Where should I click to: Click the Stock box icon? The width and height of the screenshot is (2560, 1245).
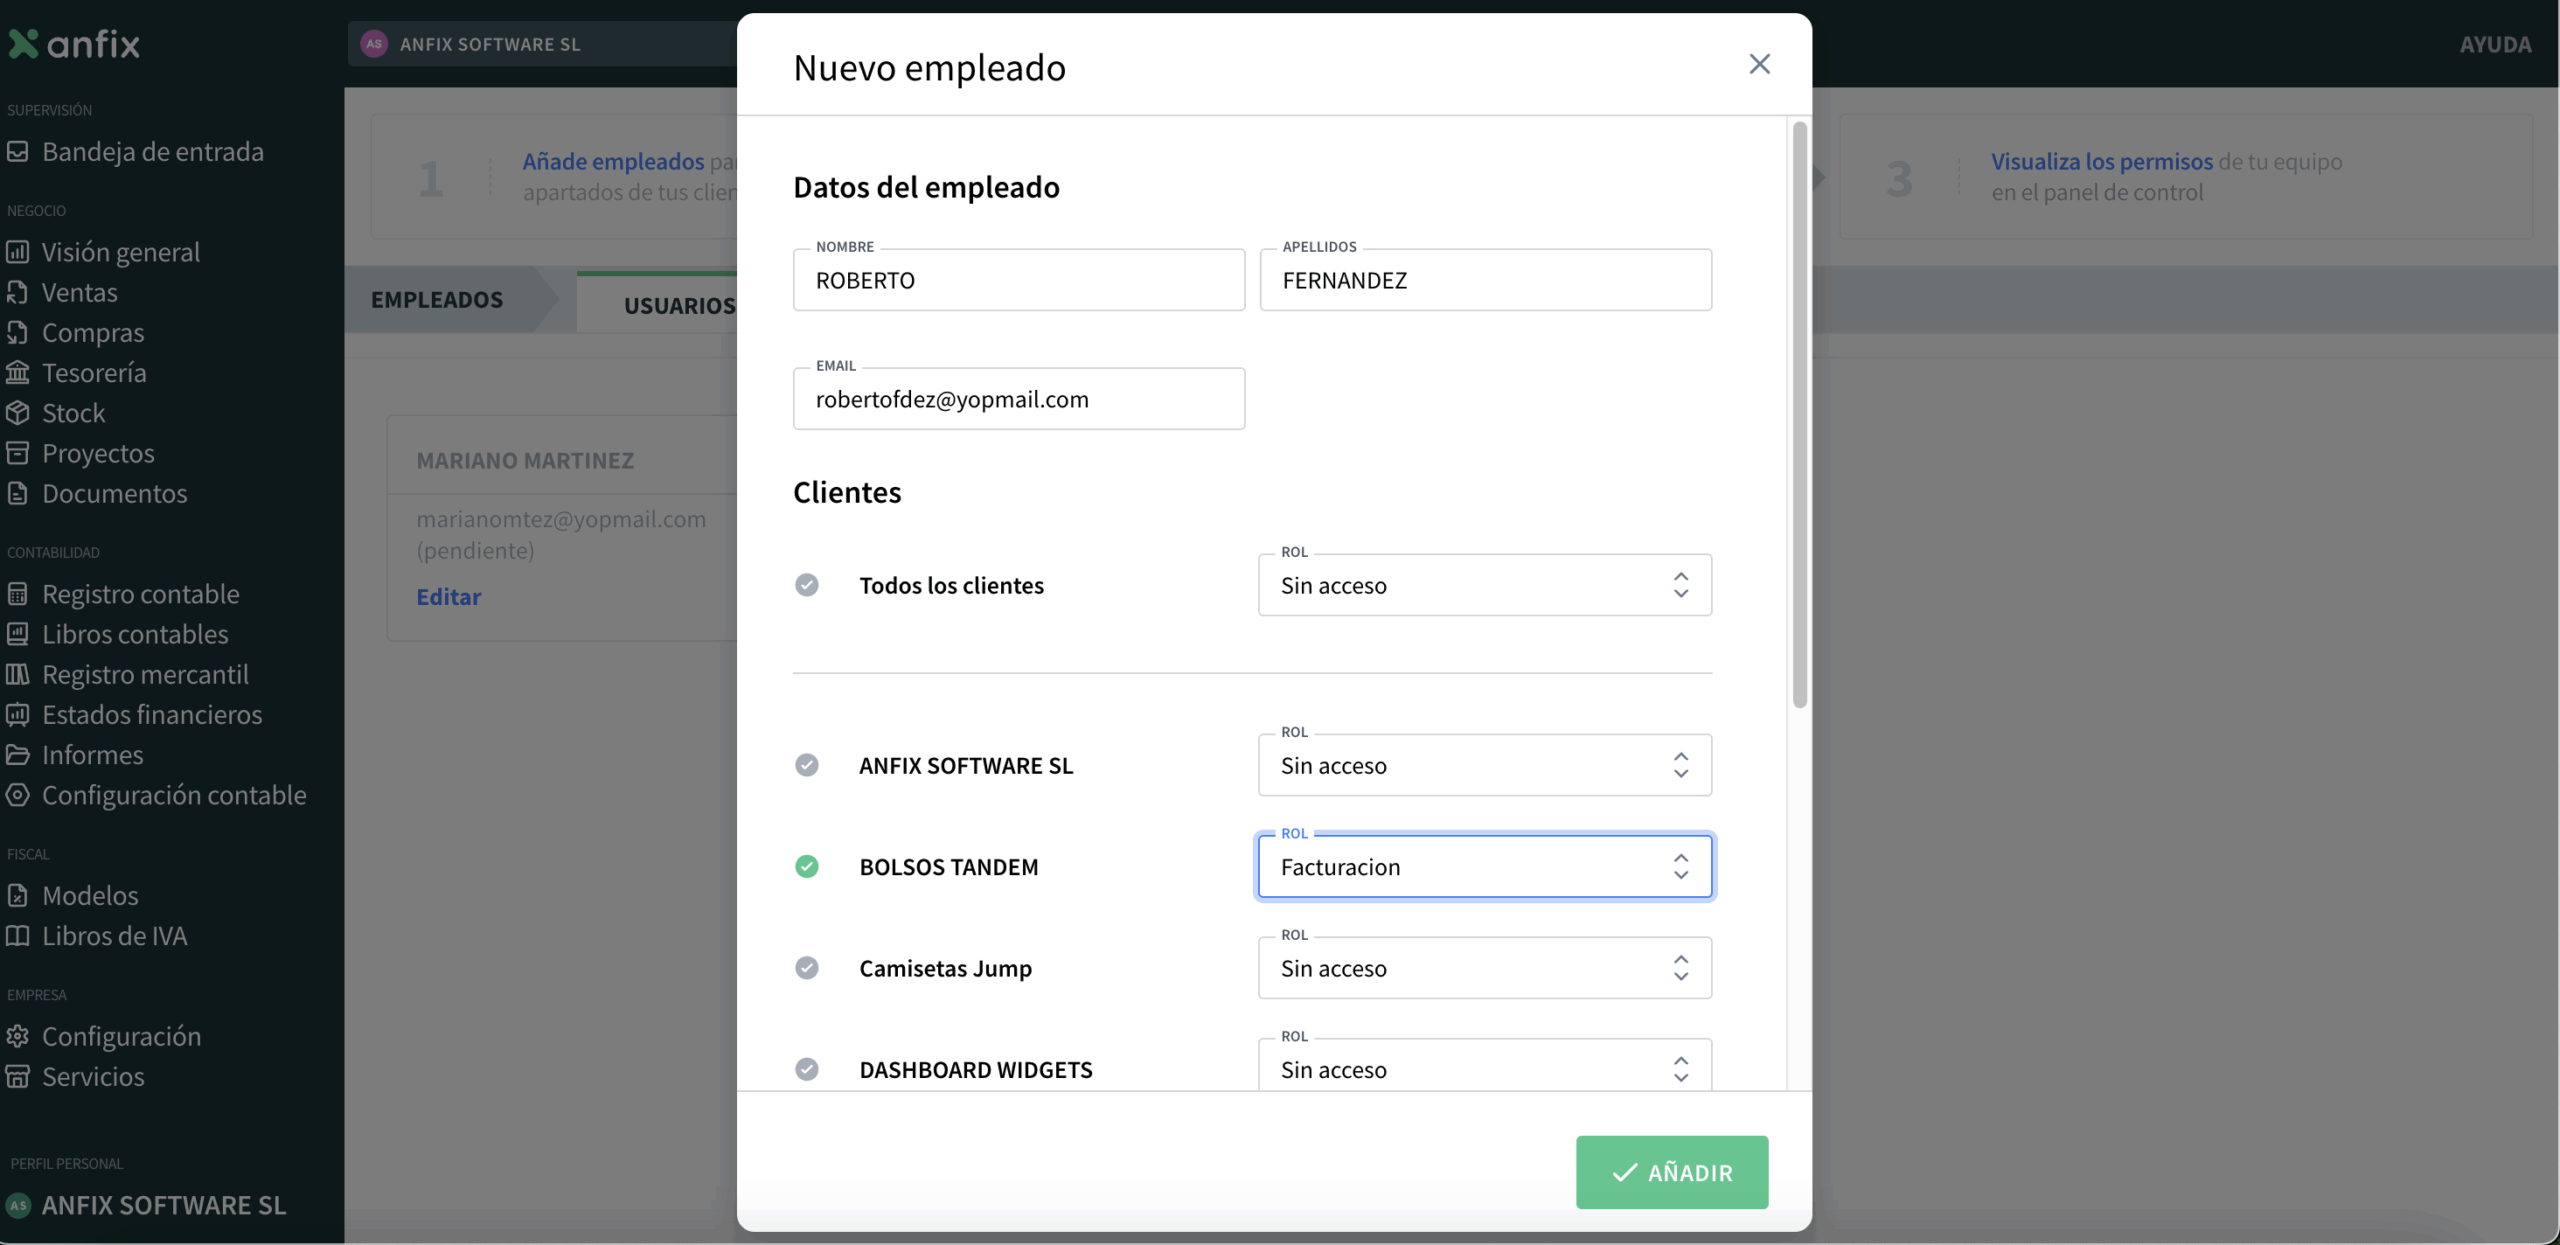[18, 413]
